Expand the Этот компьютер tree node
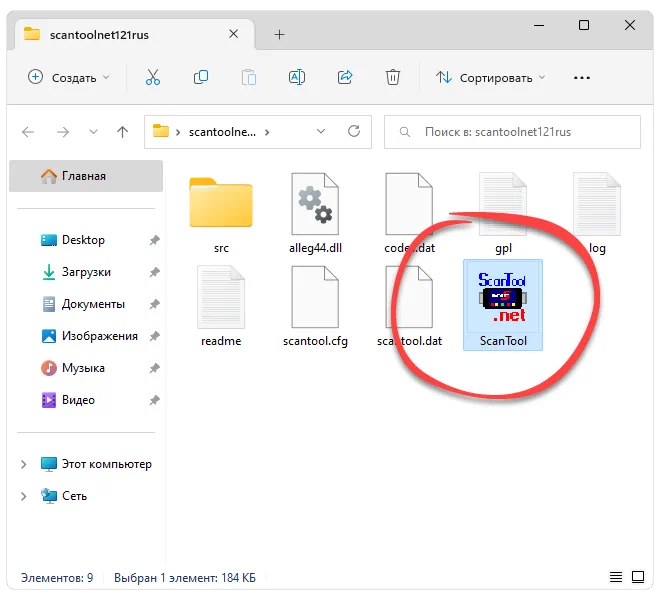This screenshot has width=660, height=598. [x=24, y=464]
